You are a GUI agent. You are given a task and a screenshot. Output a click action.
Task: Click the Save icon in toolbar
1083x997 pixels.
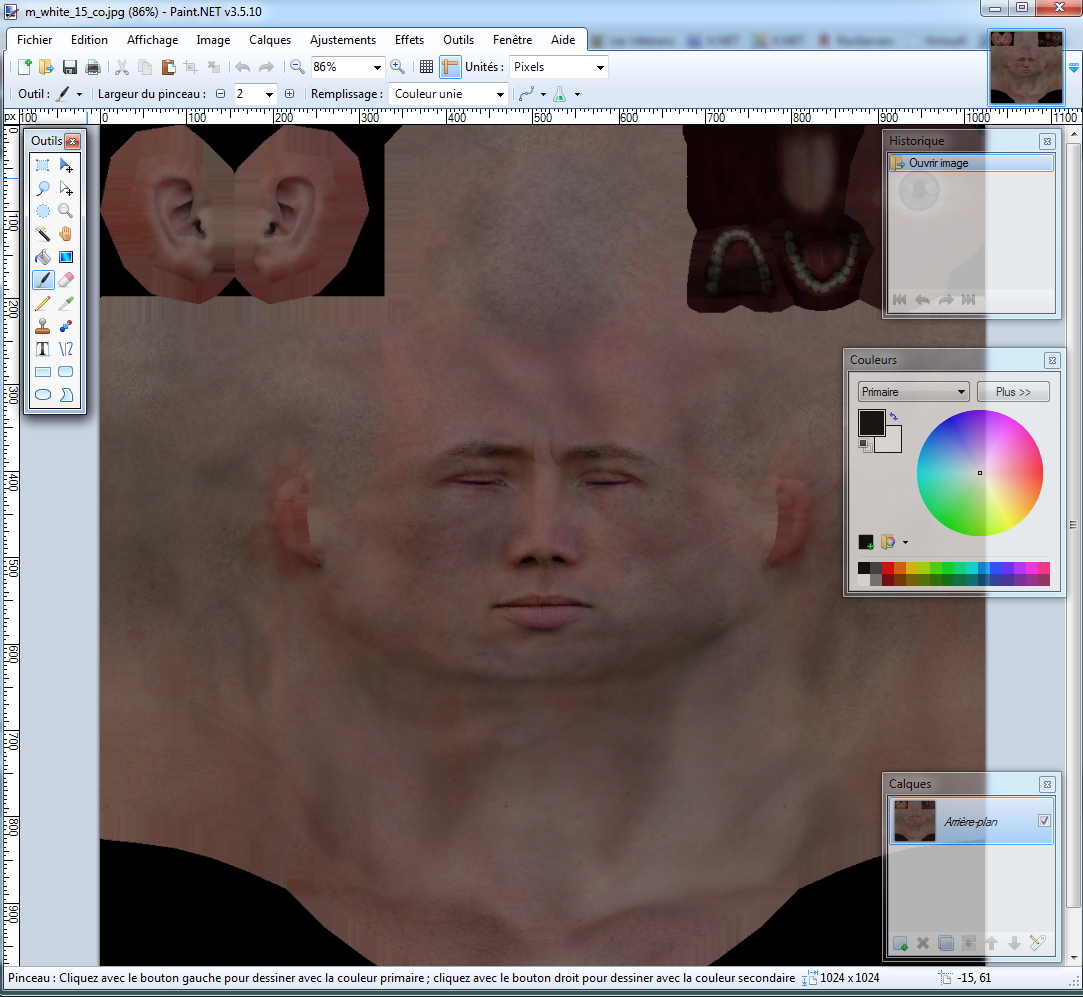tap(70, 67)
